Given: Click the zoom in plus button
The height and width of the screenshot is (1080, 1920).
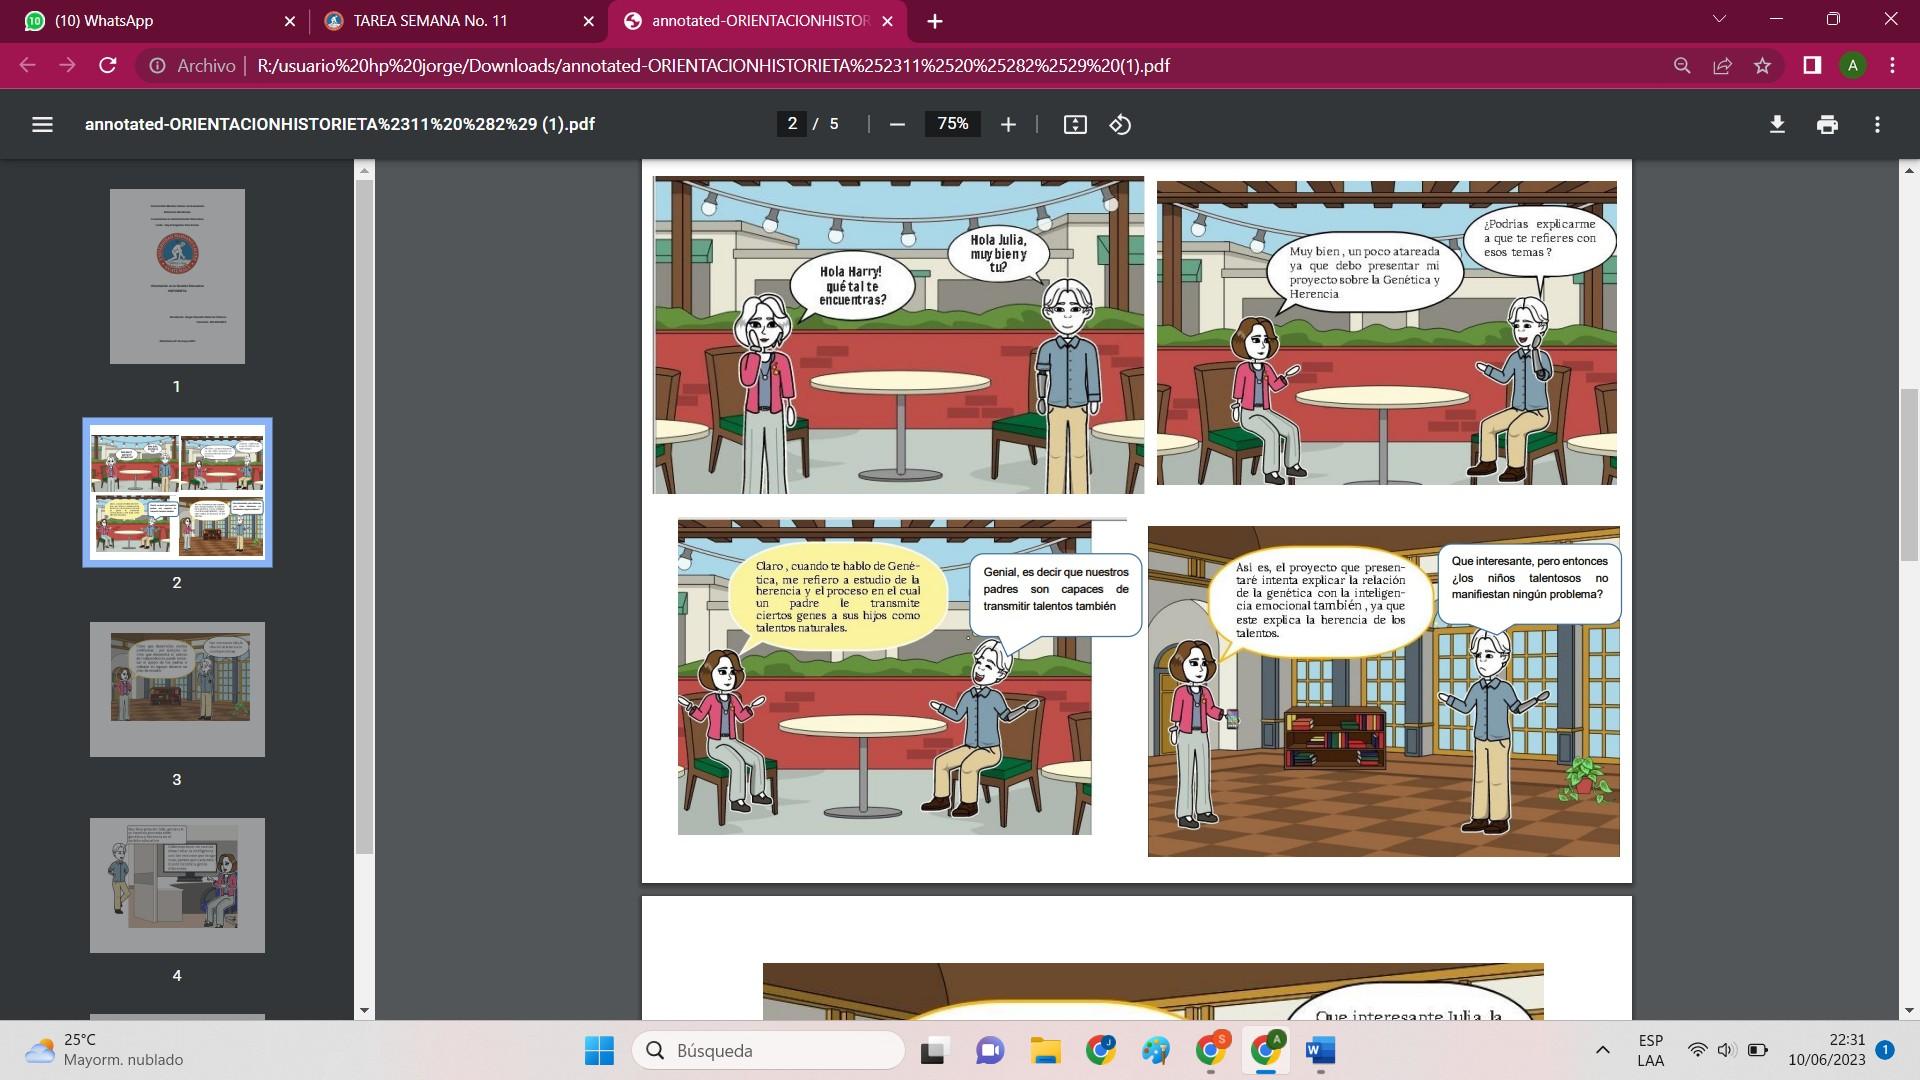Looking at the screenshot, I should [x=1008, y=125].
